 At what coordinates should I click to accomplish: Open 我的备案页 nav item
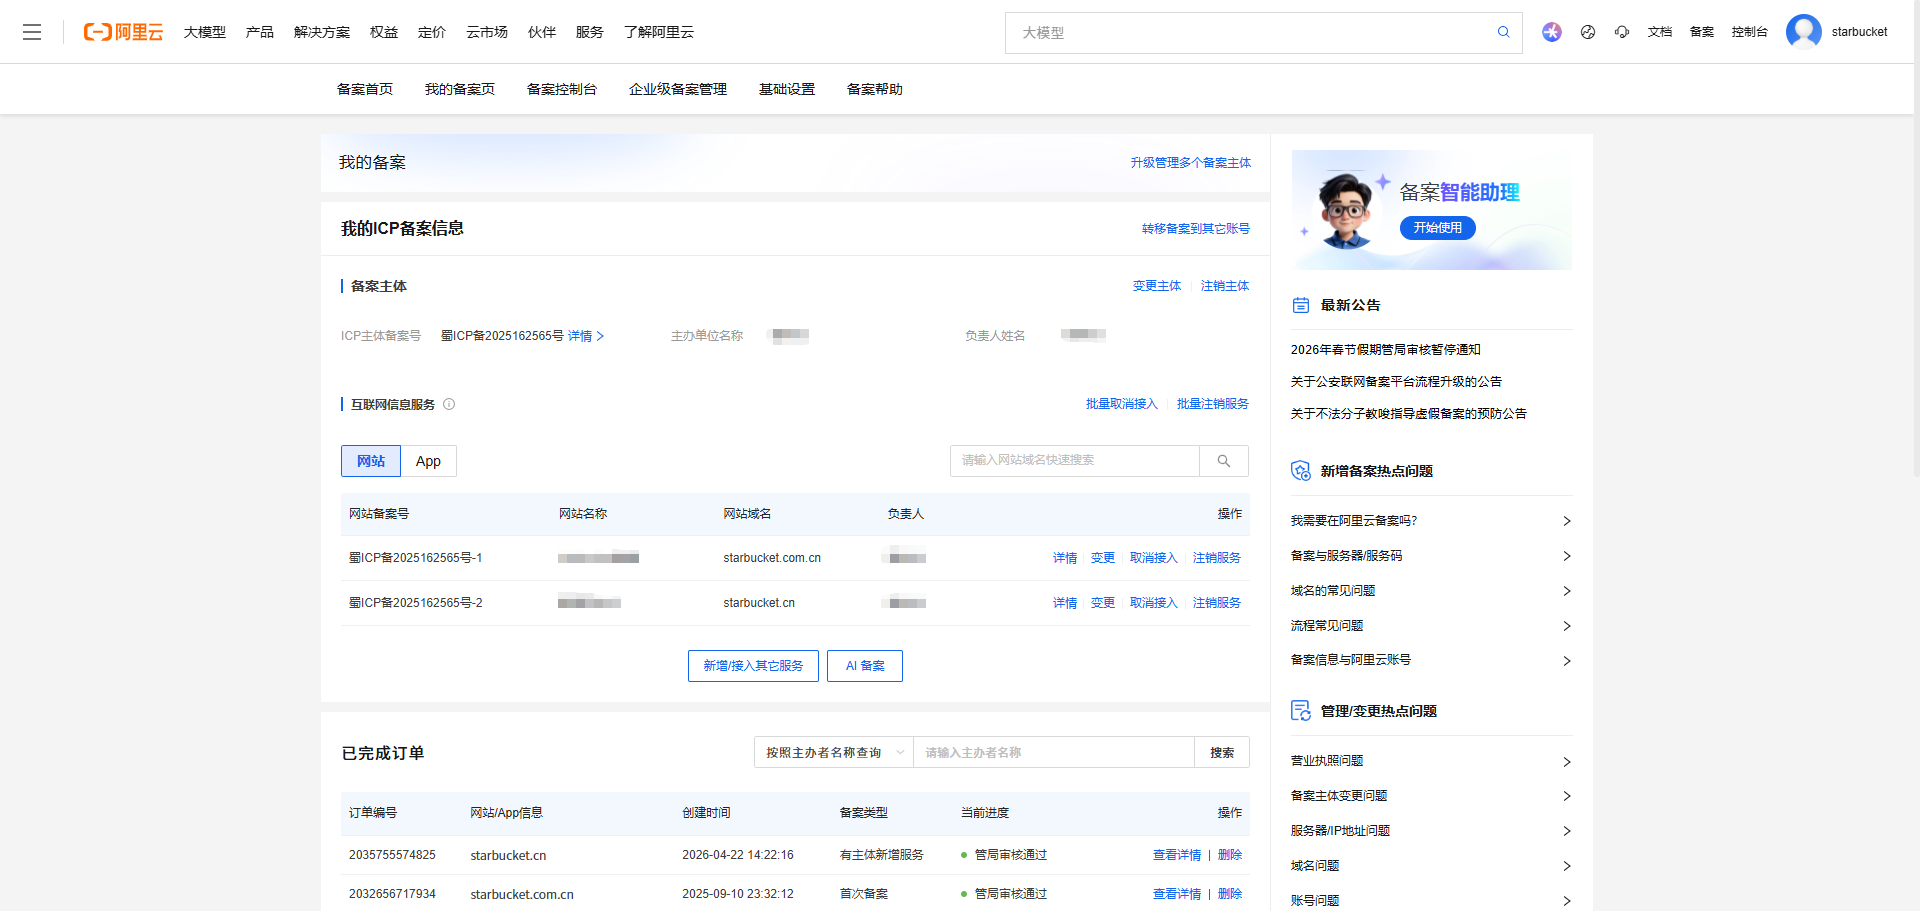(460, 89)
